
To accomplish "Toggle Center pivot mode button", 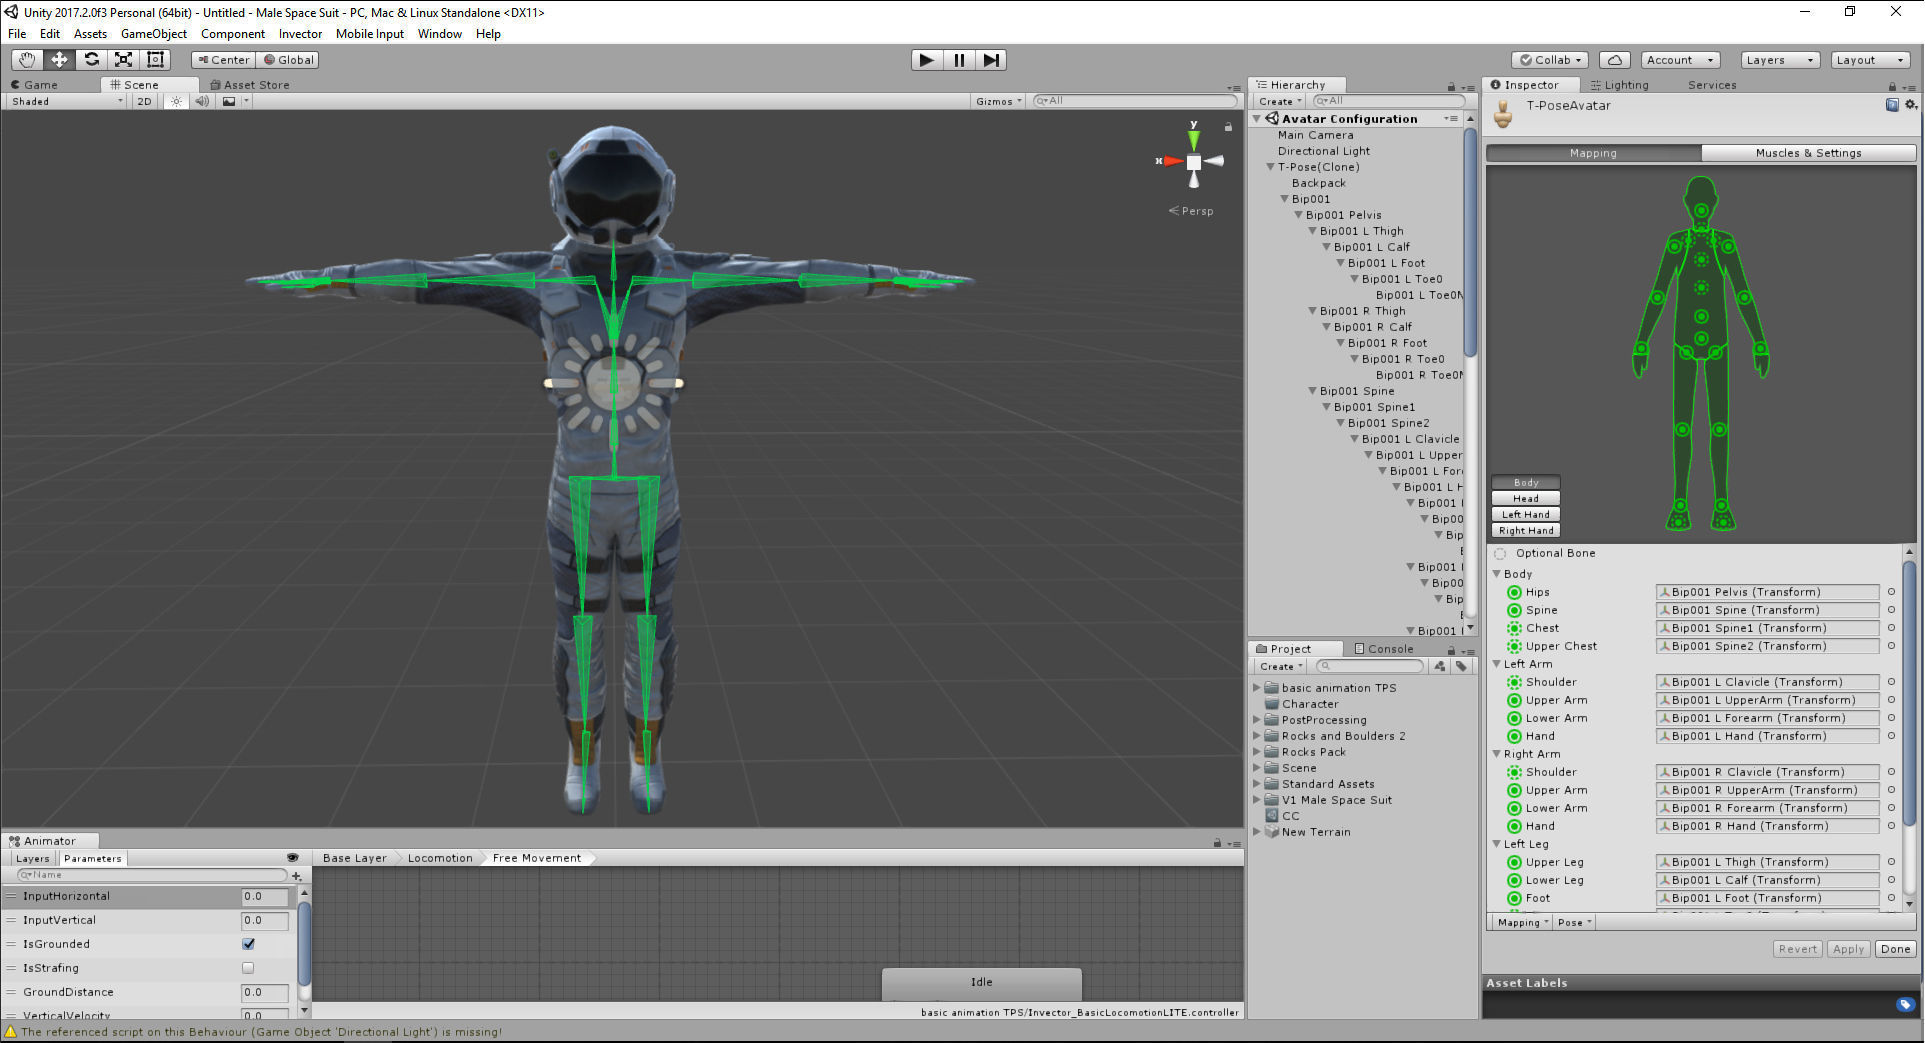I will (224, 60).
